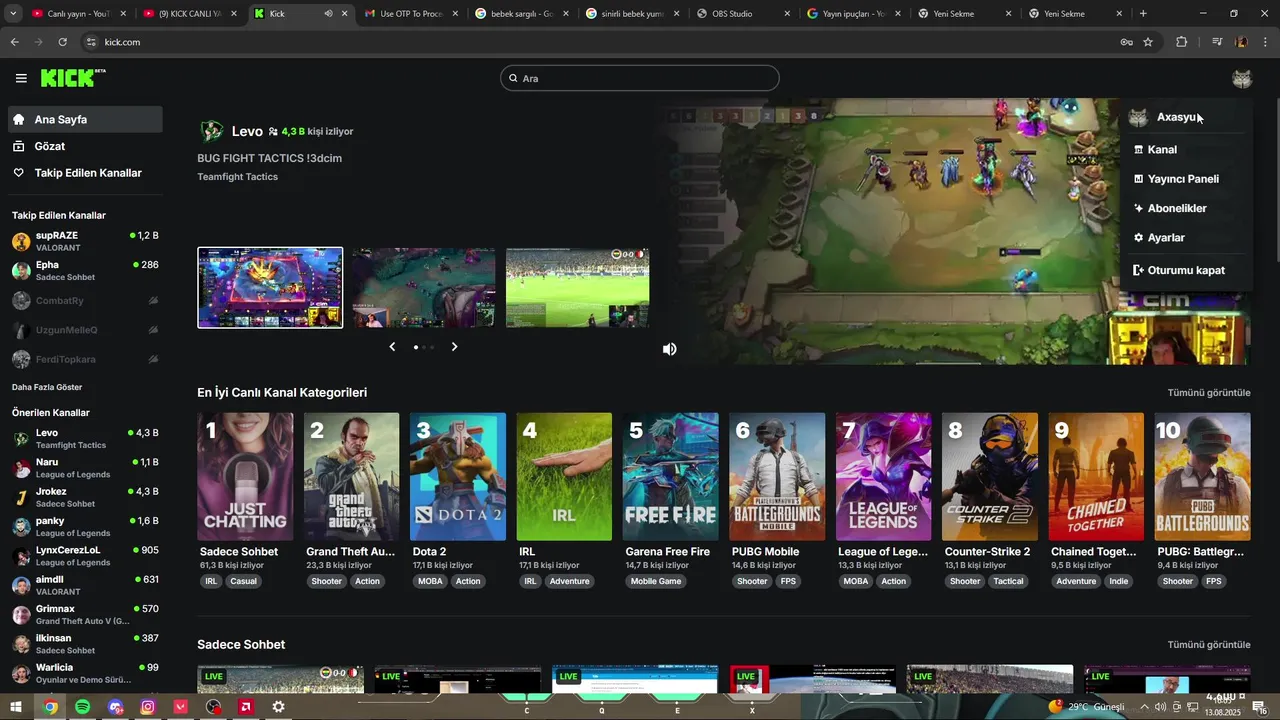Open a new browser tab with plus
The width and height of the screenshot is (1280, 720).
tap(1143, 14)
